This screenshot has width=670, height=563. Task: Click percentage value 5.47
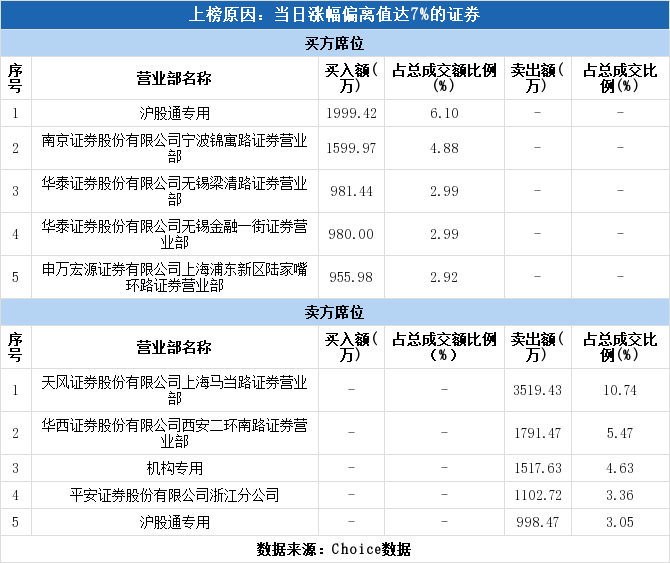pyautogui.click(x=620, y=433)
